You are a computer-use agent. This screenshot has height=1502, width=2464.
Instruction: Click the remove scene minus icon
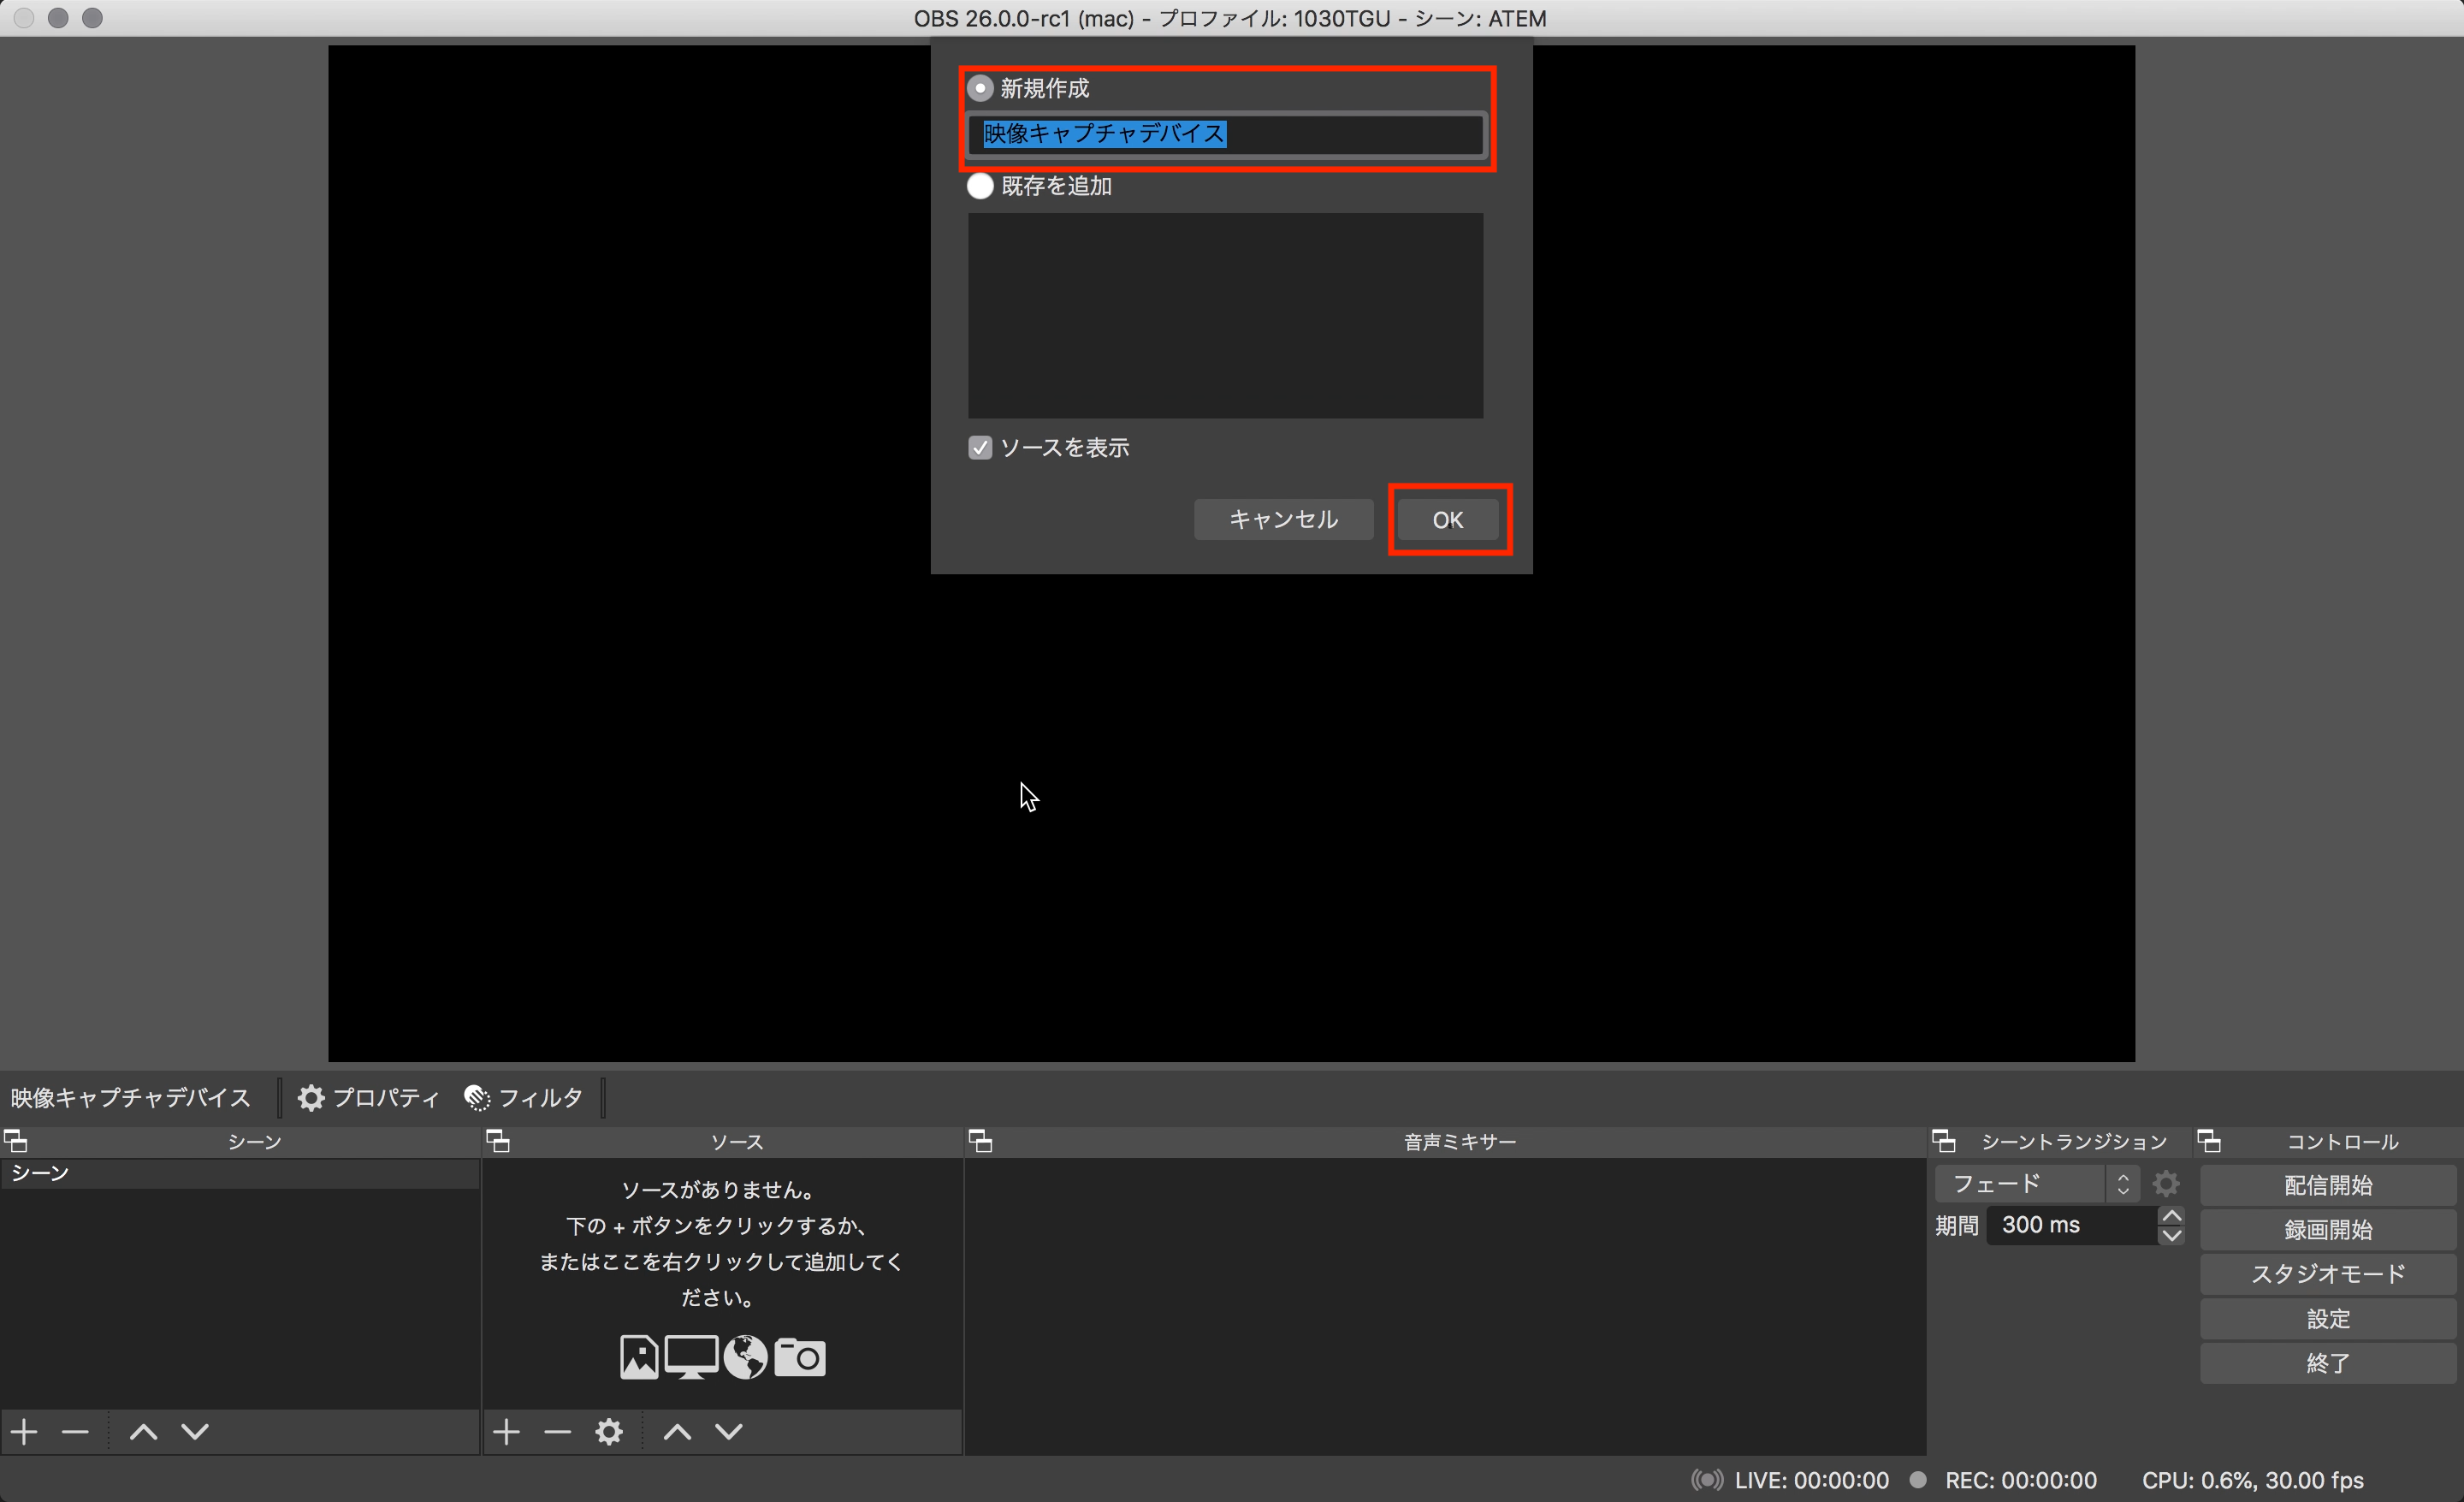click(x=75, y=1431)
